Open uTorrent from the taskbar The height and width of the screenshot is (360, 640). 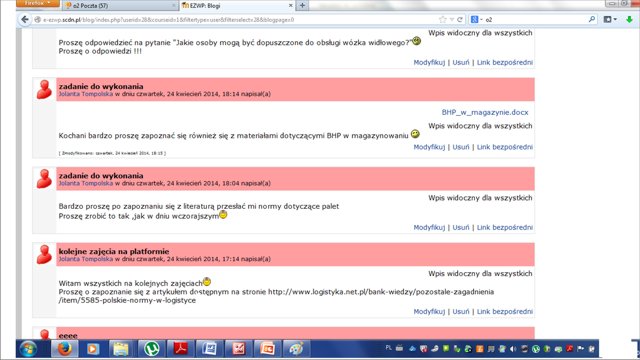[151, 349]
